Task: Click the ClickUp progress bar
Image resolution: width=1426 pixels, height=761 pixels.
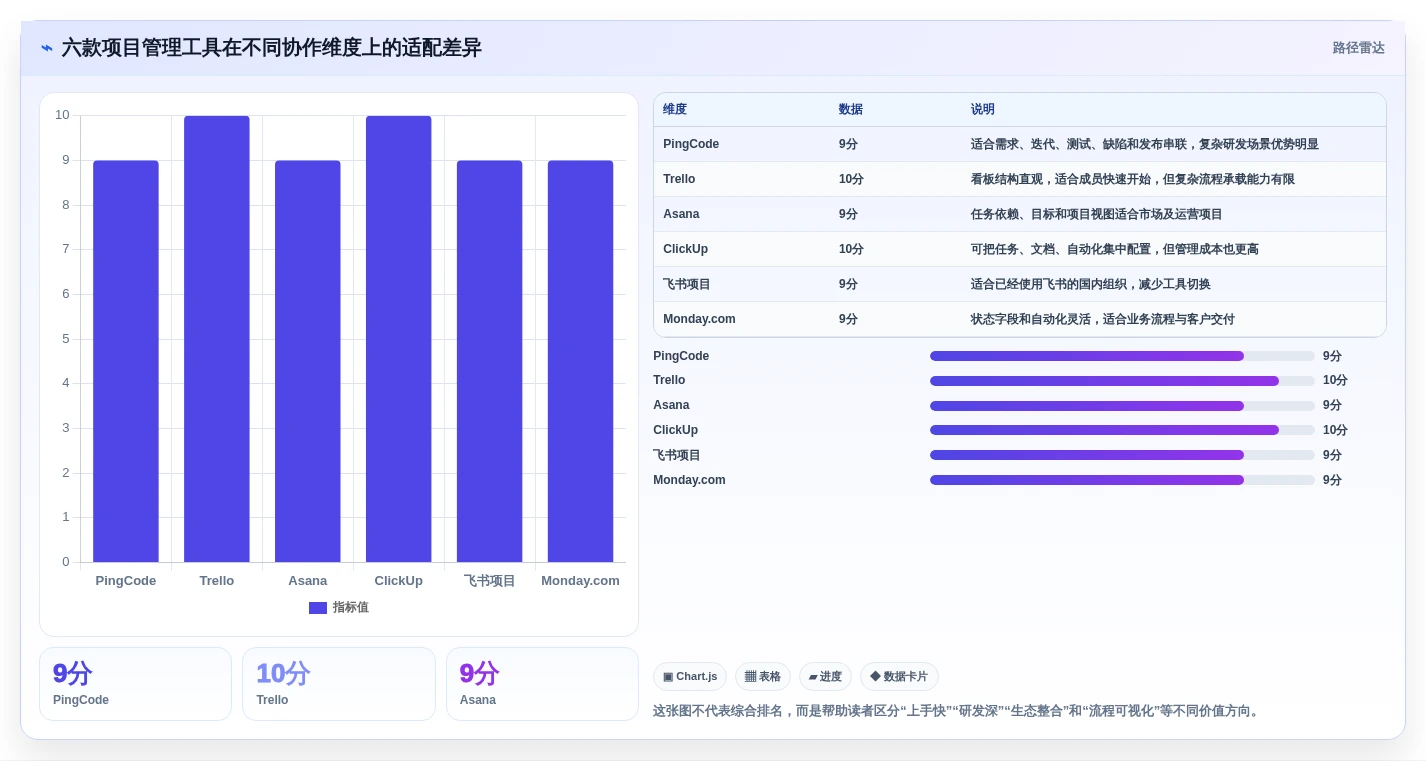Action: point(1122,430)
